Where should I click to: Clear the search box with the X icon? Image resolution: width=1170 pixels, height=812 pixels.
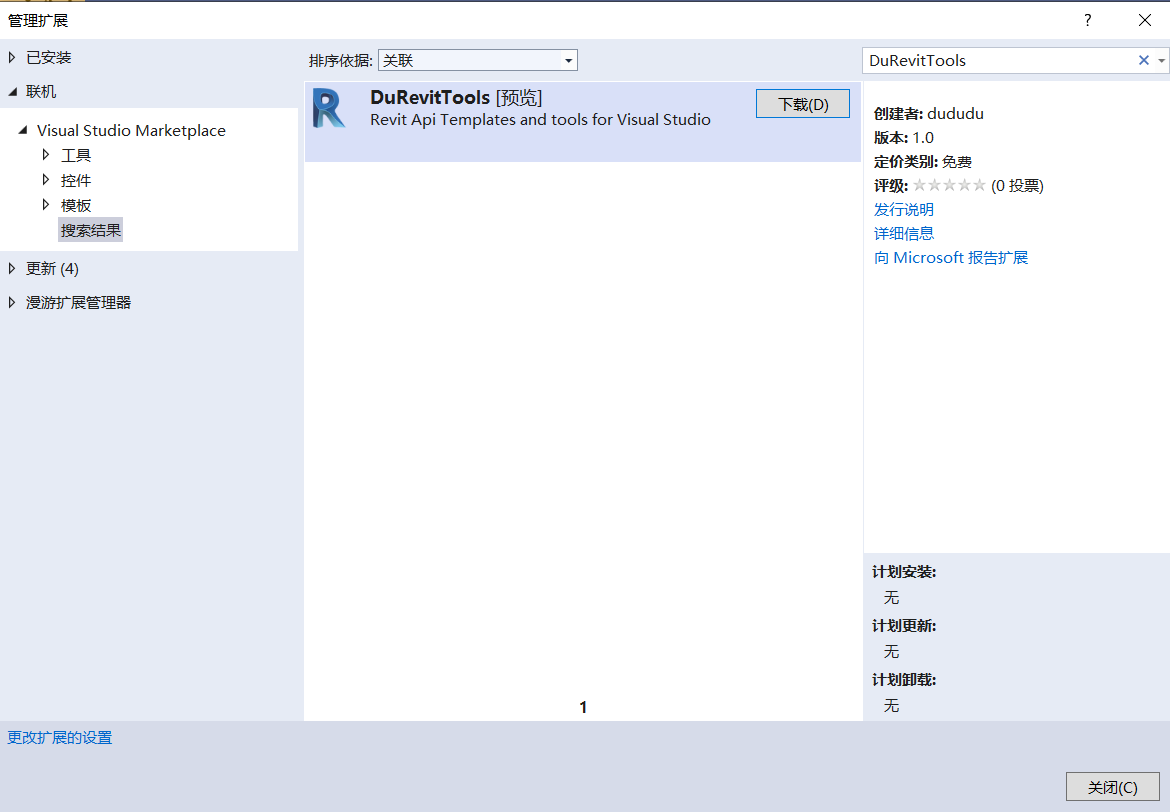coord(1143,60)
